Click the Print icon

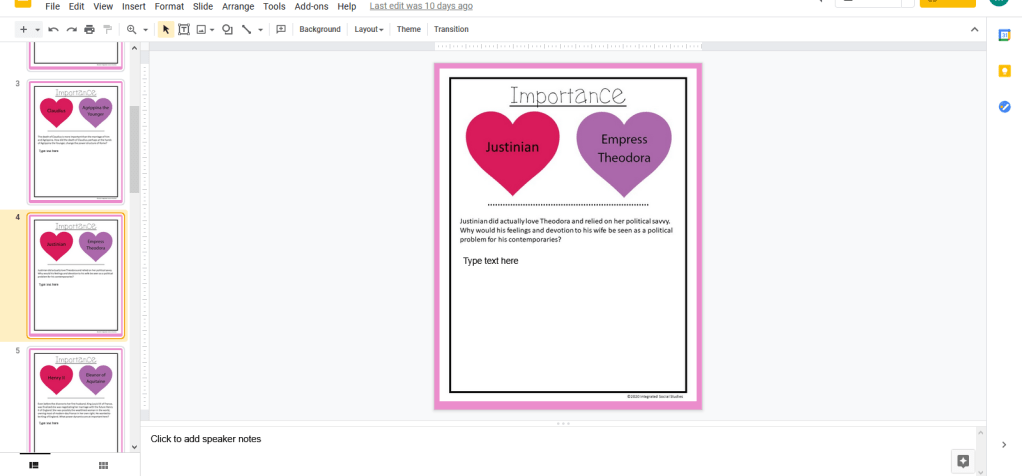[x=89, y=30]
